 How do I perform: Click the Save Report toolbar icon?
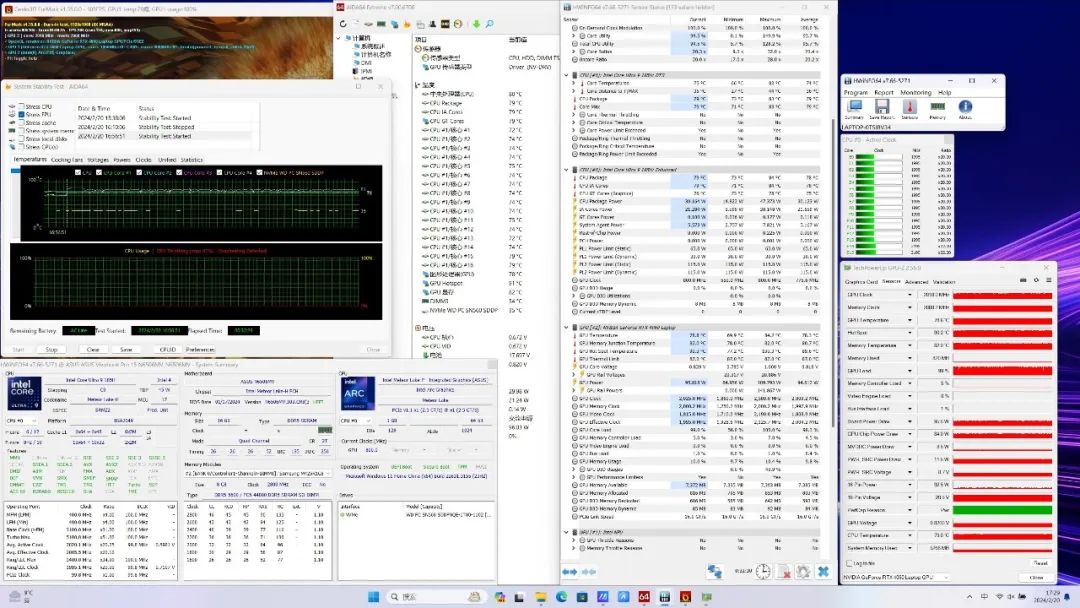(881, 106)
